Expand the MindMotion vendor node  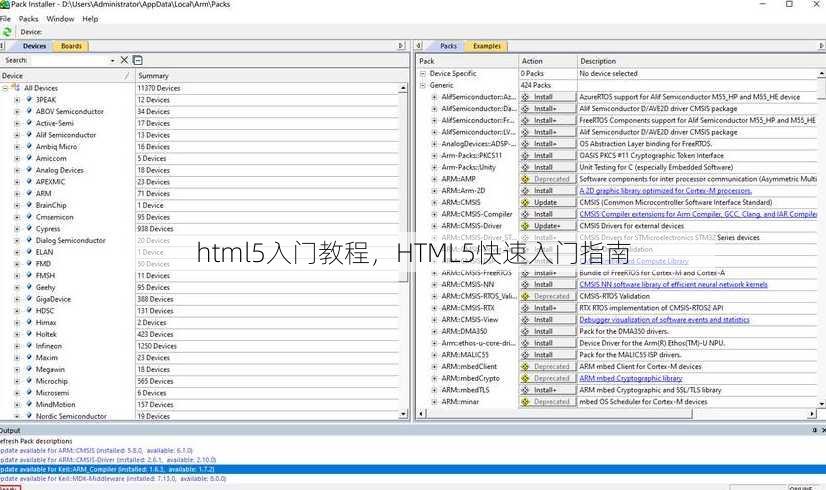coord(17,405)
